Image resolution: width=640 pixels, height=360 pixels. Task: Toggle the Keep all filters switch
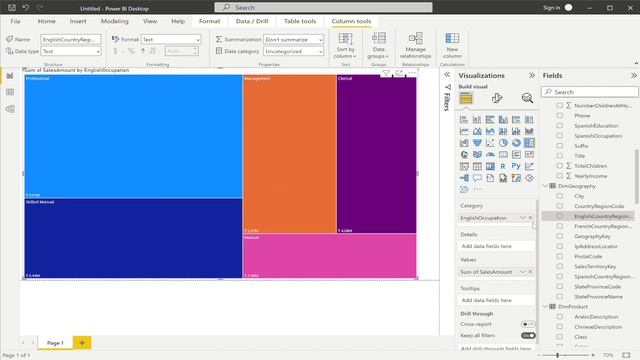tap(528, 336)
